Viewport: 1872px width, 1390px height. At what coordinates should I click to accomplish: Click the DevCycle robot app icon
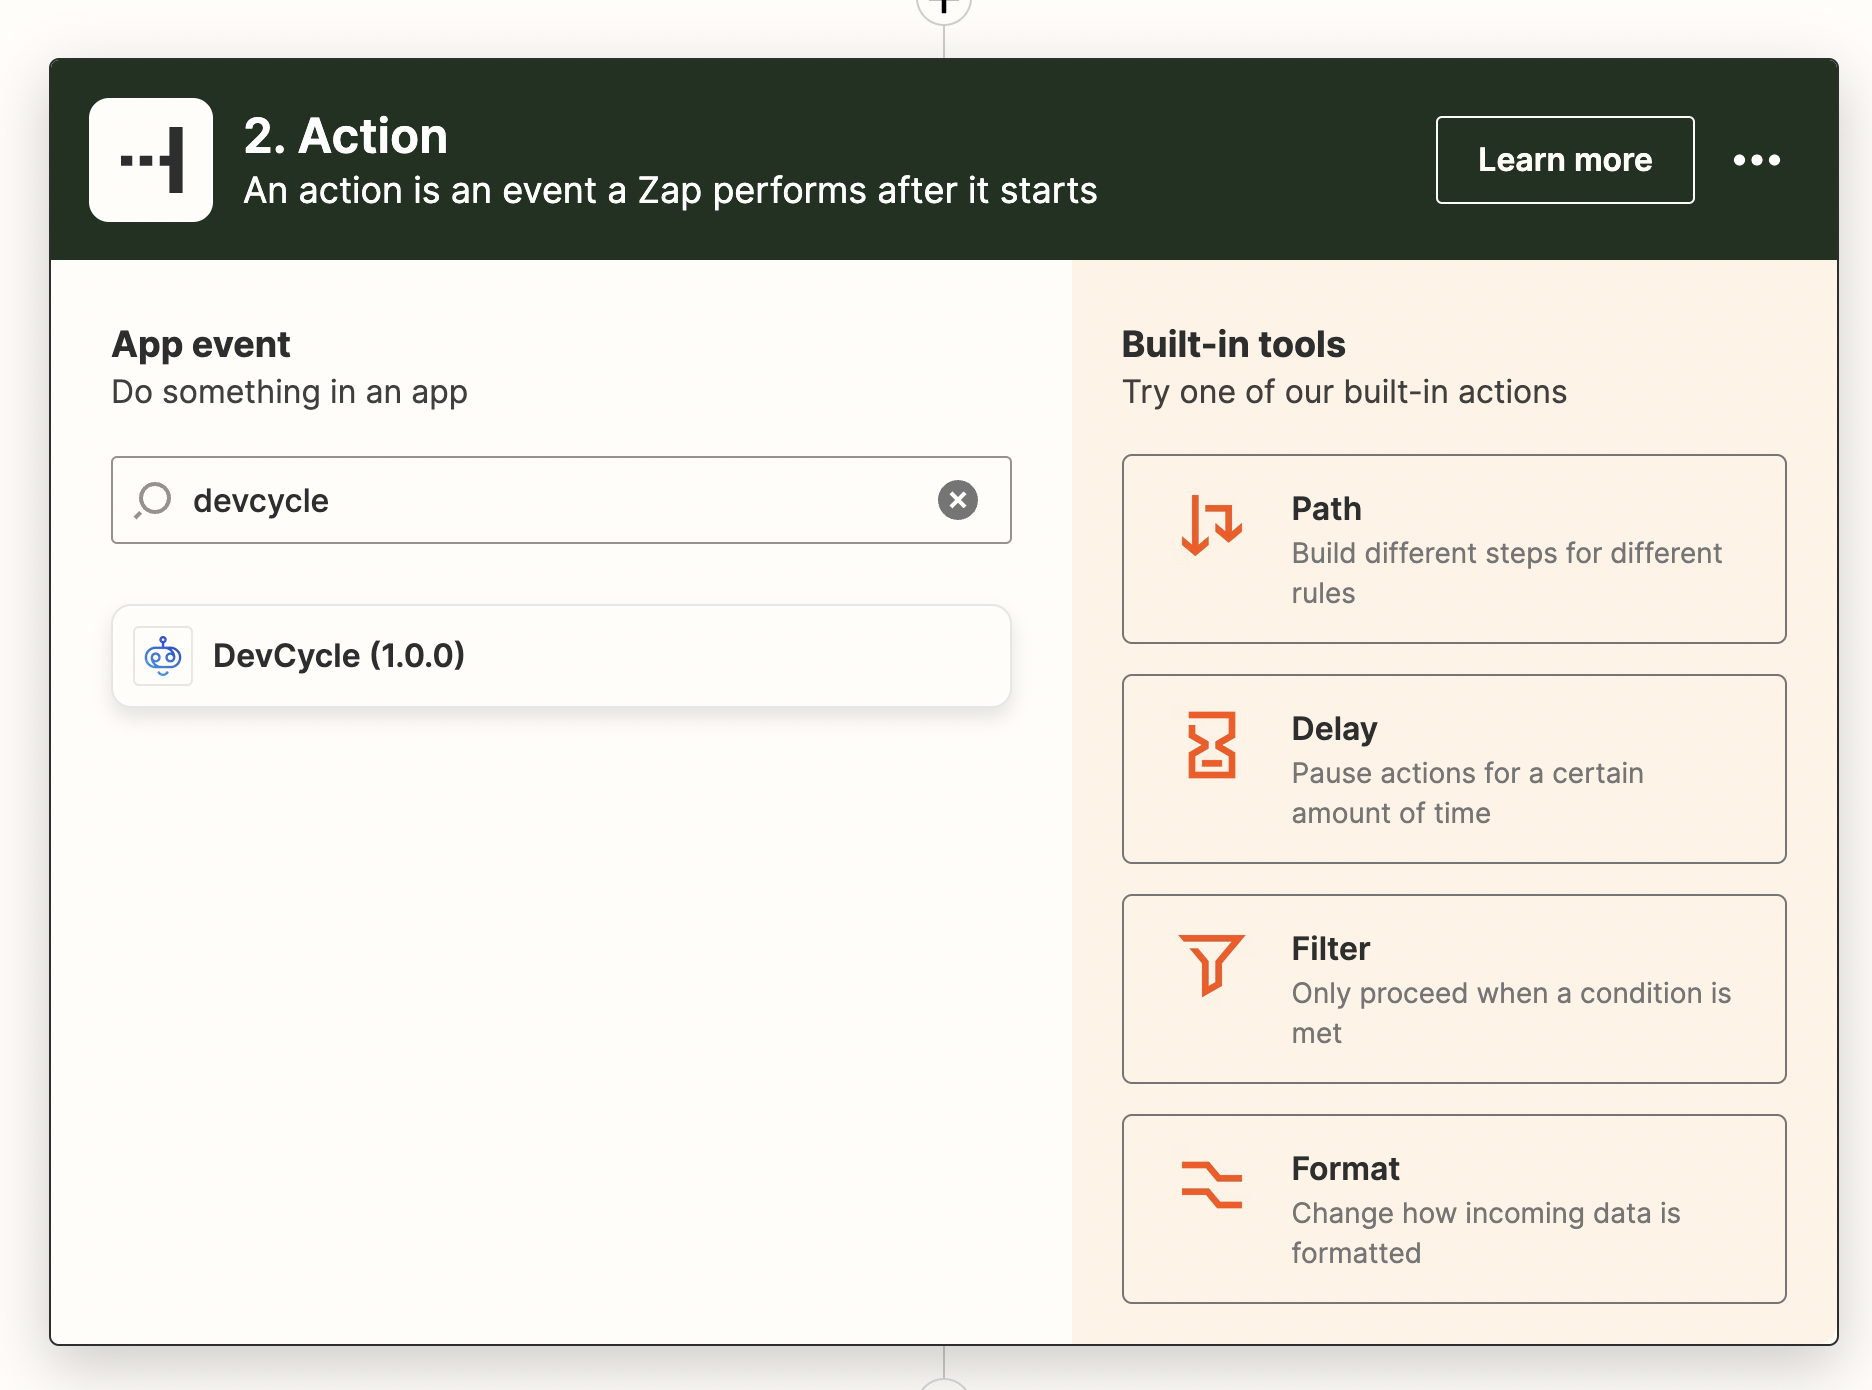click(163, 655)
